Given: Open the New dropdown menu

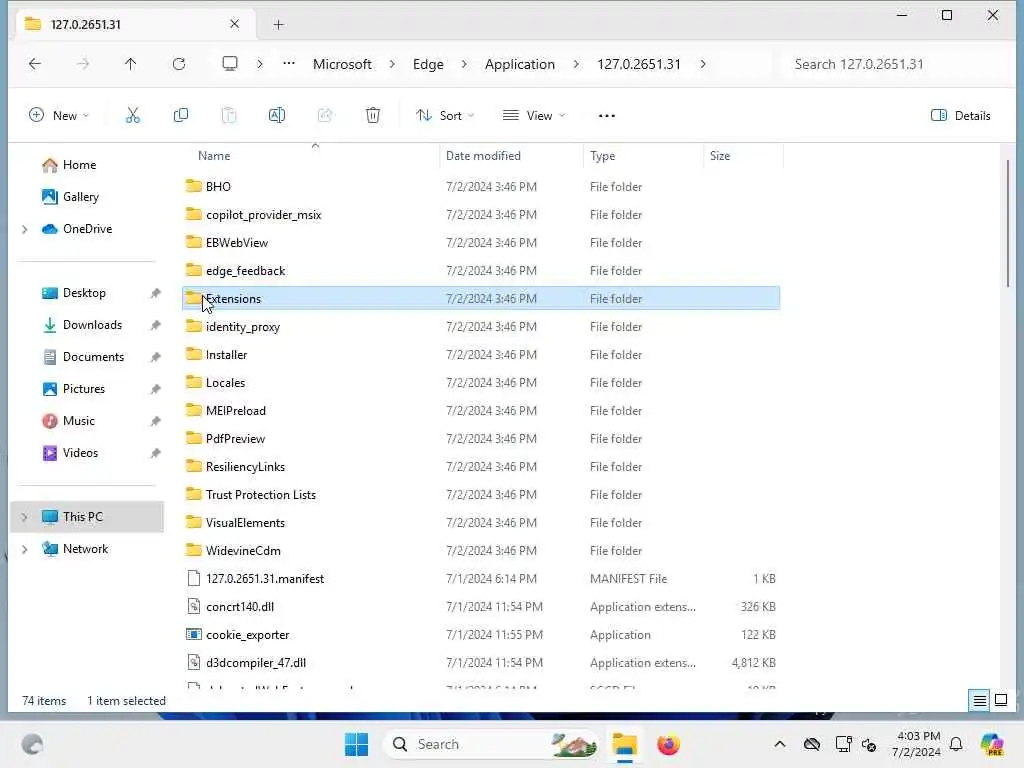Looking at the screenshot, I should pyautogui.click(x=59, y=116).
